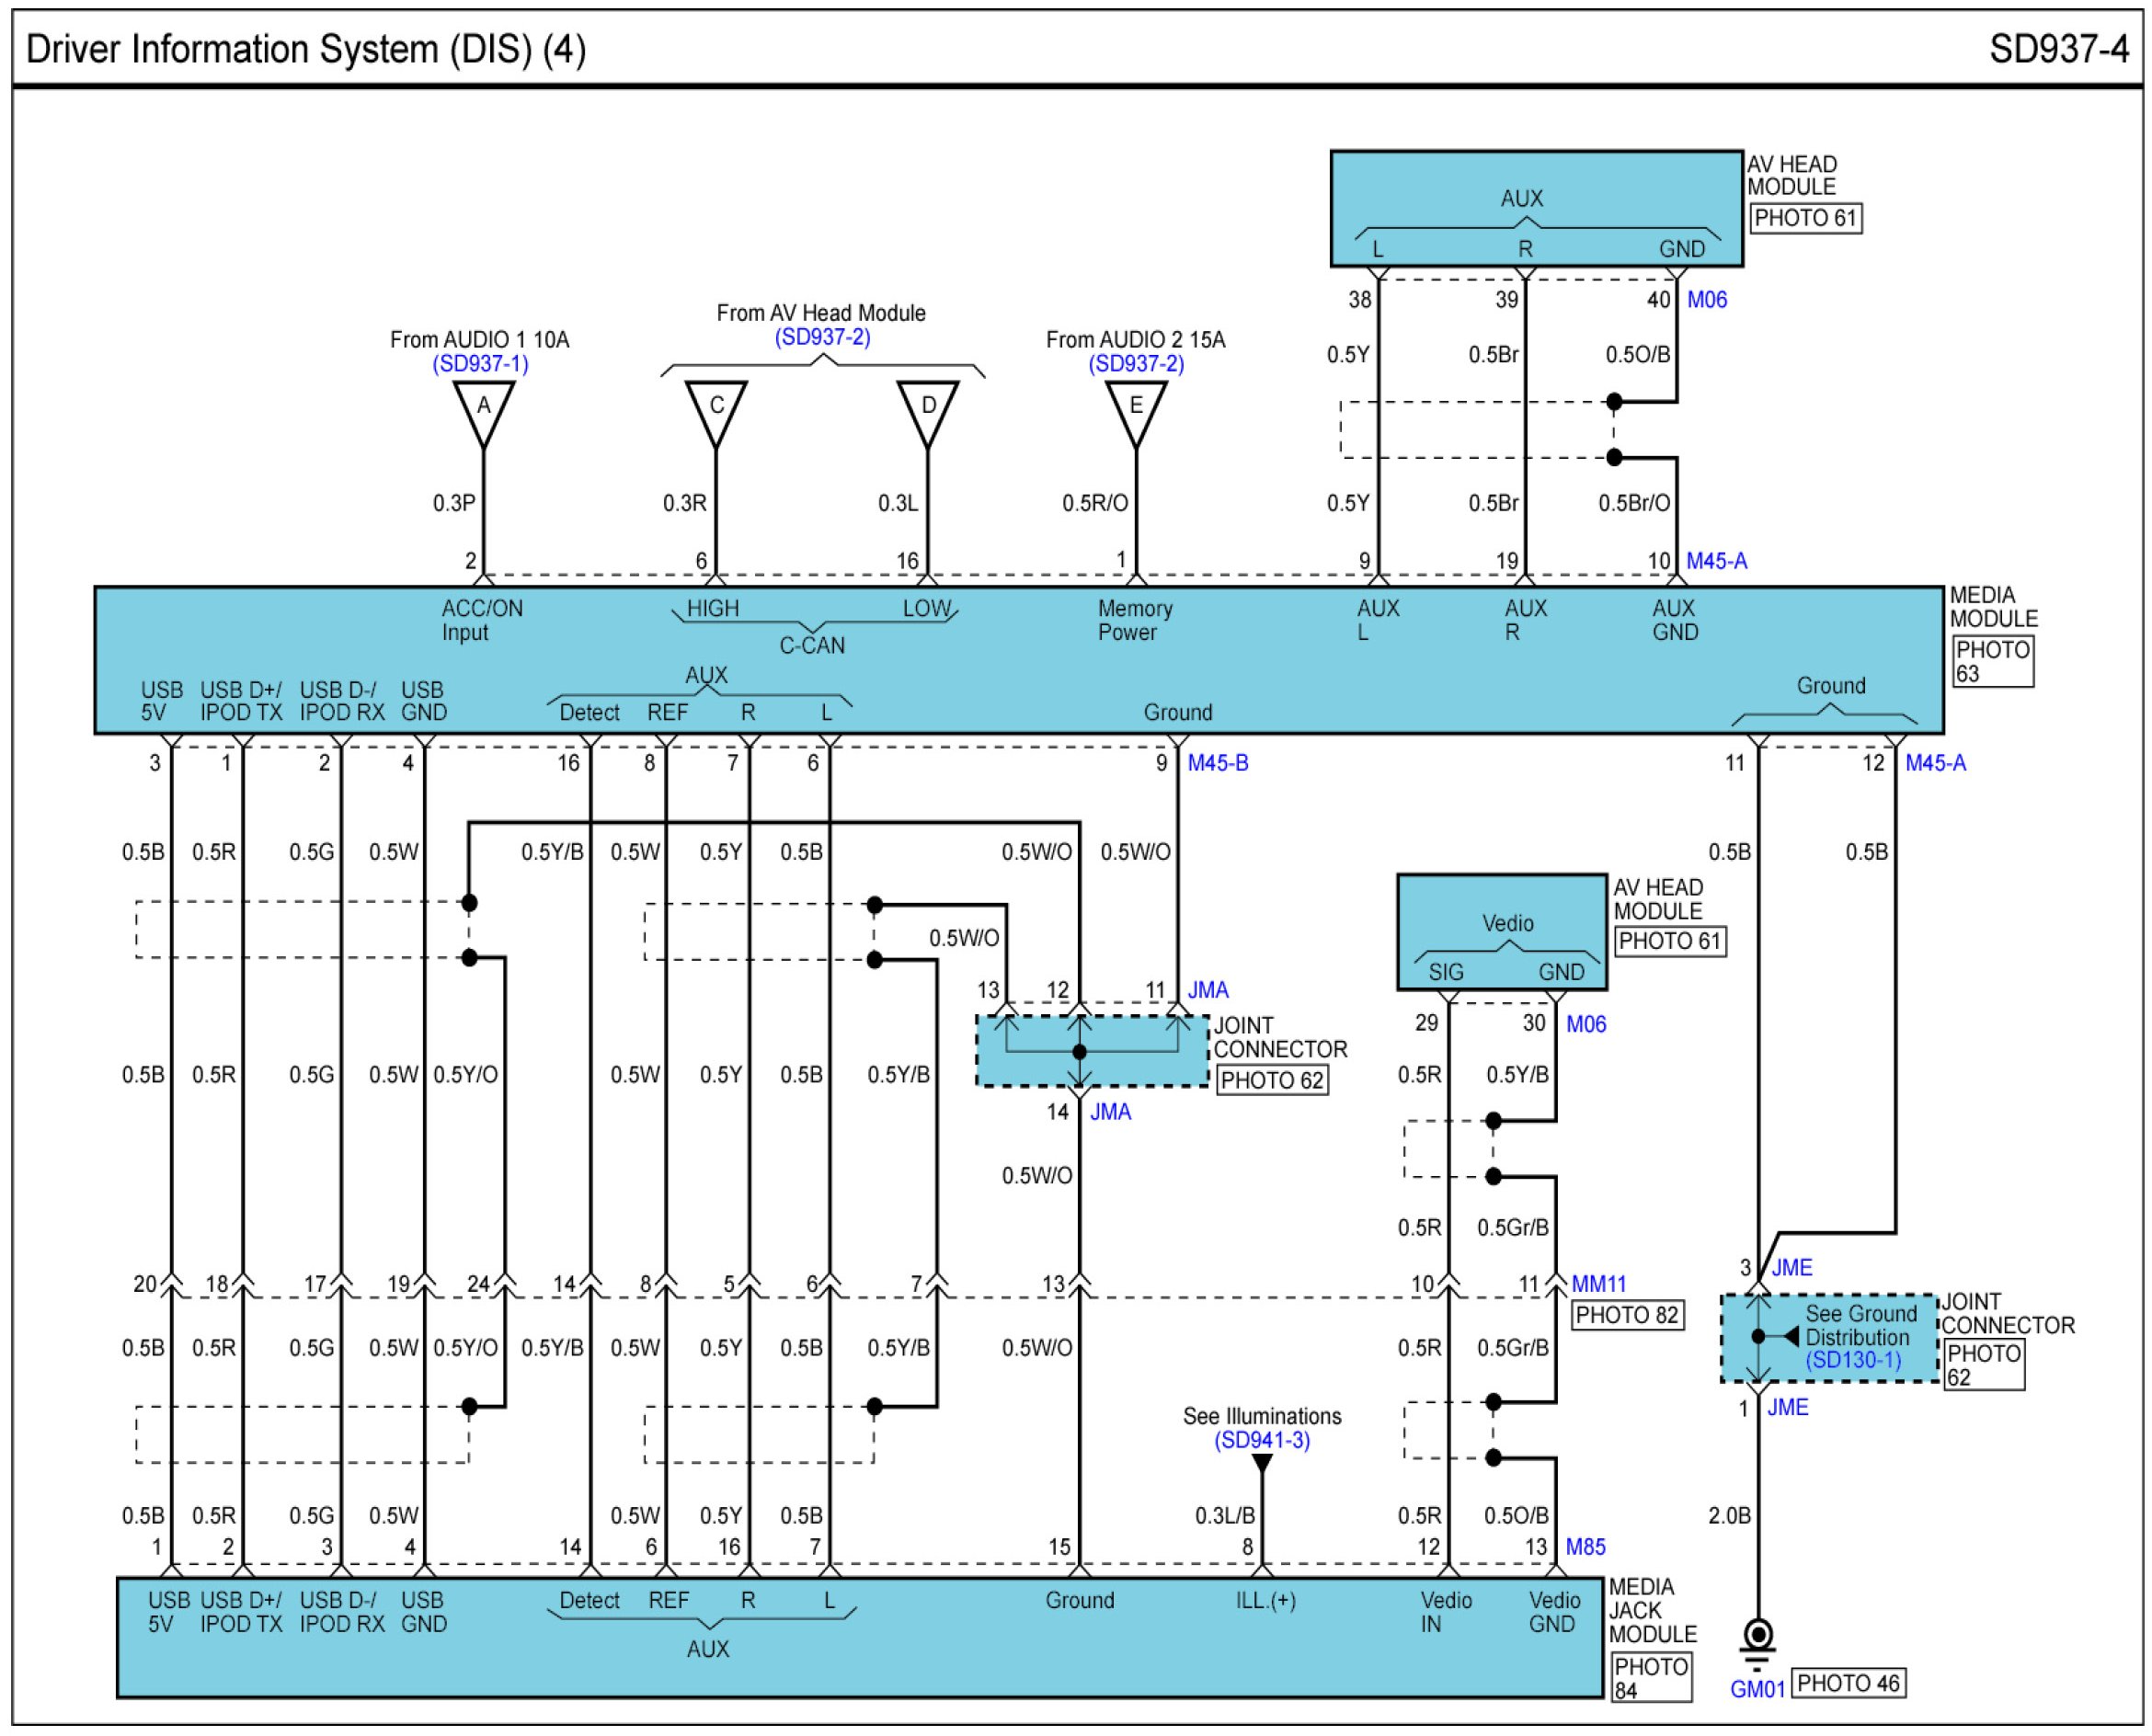Click the MM11 connector label

click(x=1598, y=1283)
